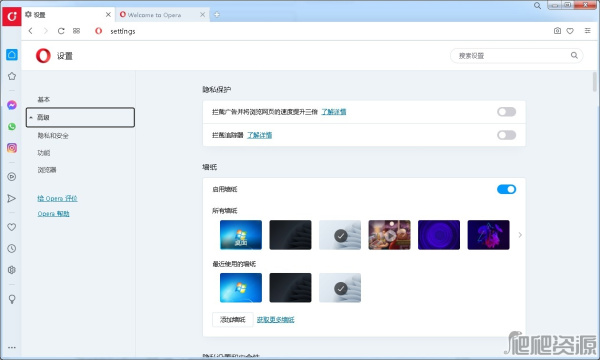
Task: Click the 隐私保护 section heading
Action: coord(217,90)
